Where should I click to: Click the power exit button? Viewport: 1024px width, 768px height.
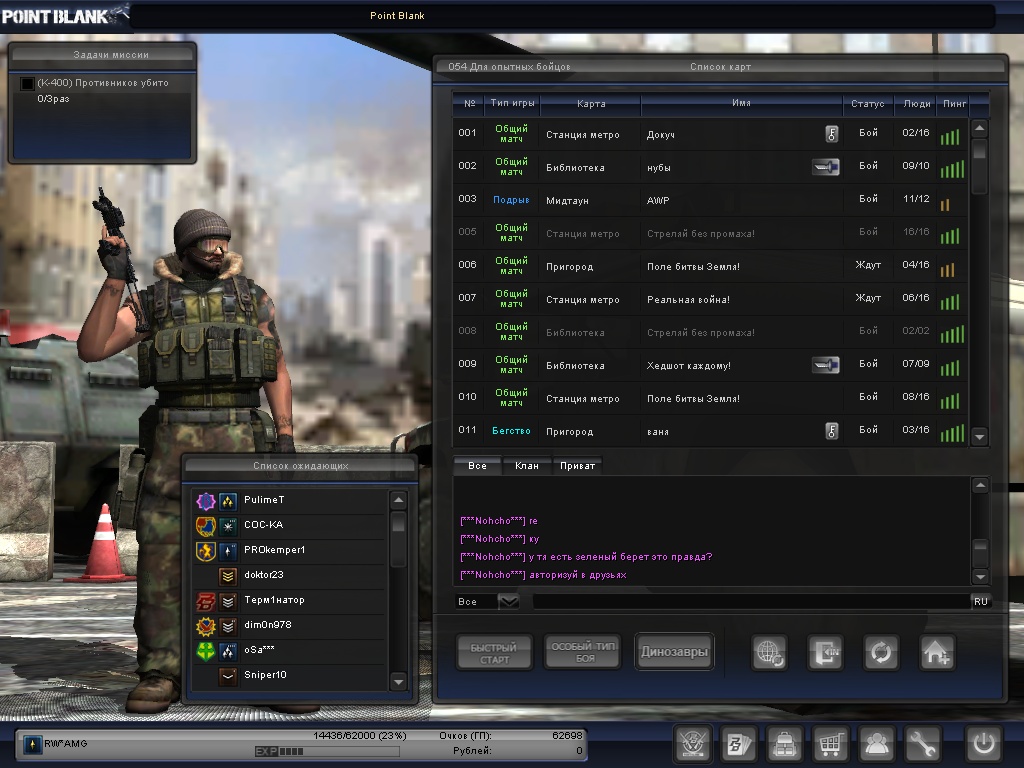click(983, 744)
